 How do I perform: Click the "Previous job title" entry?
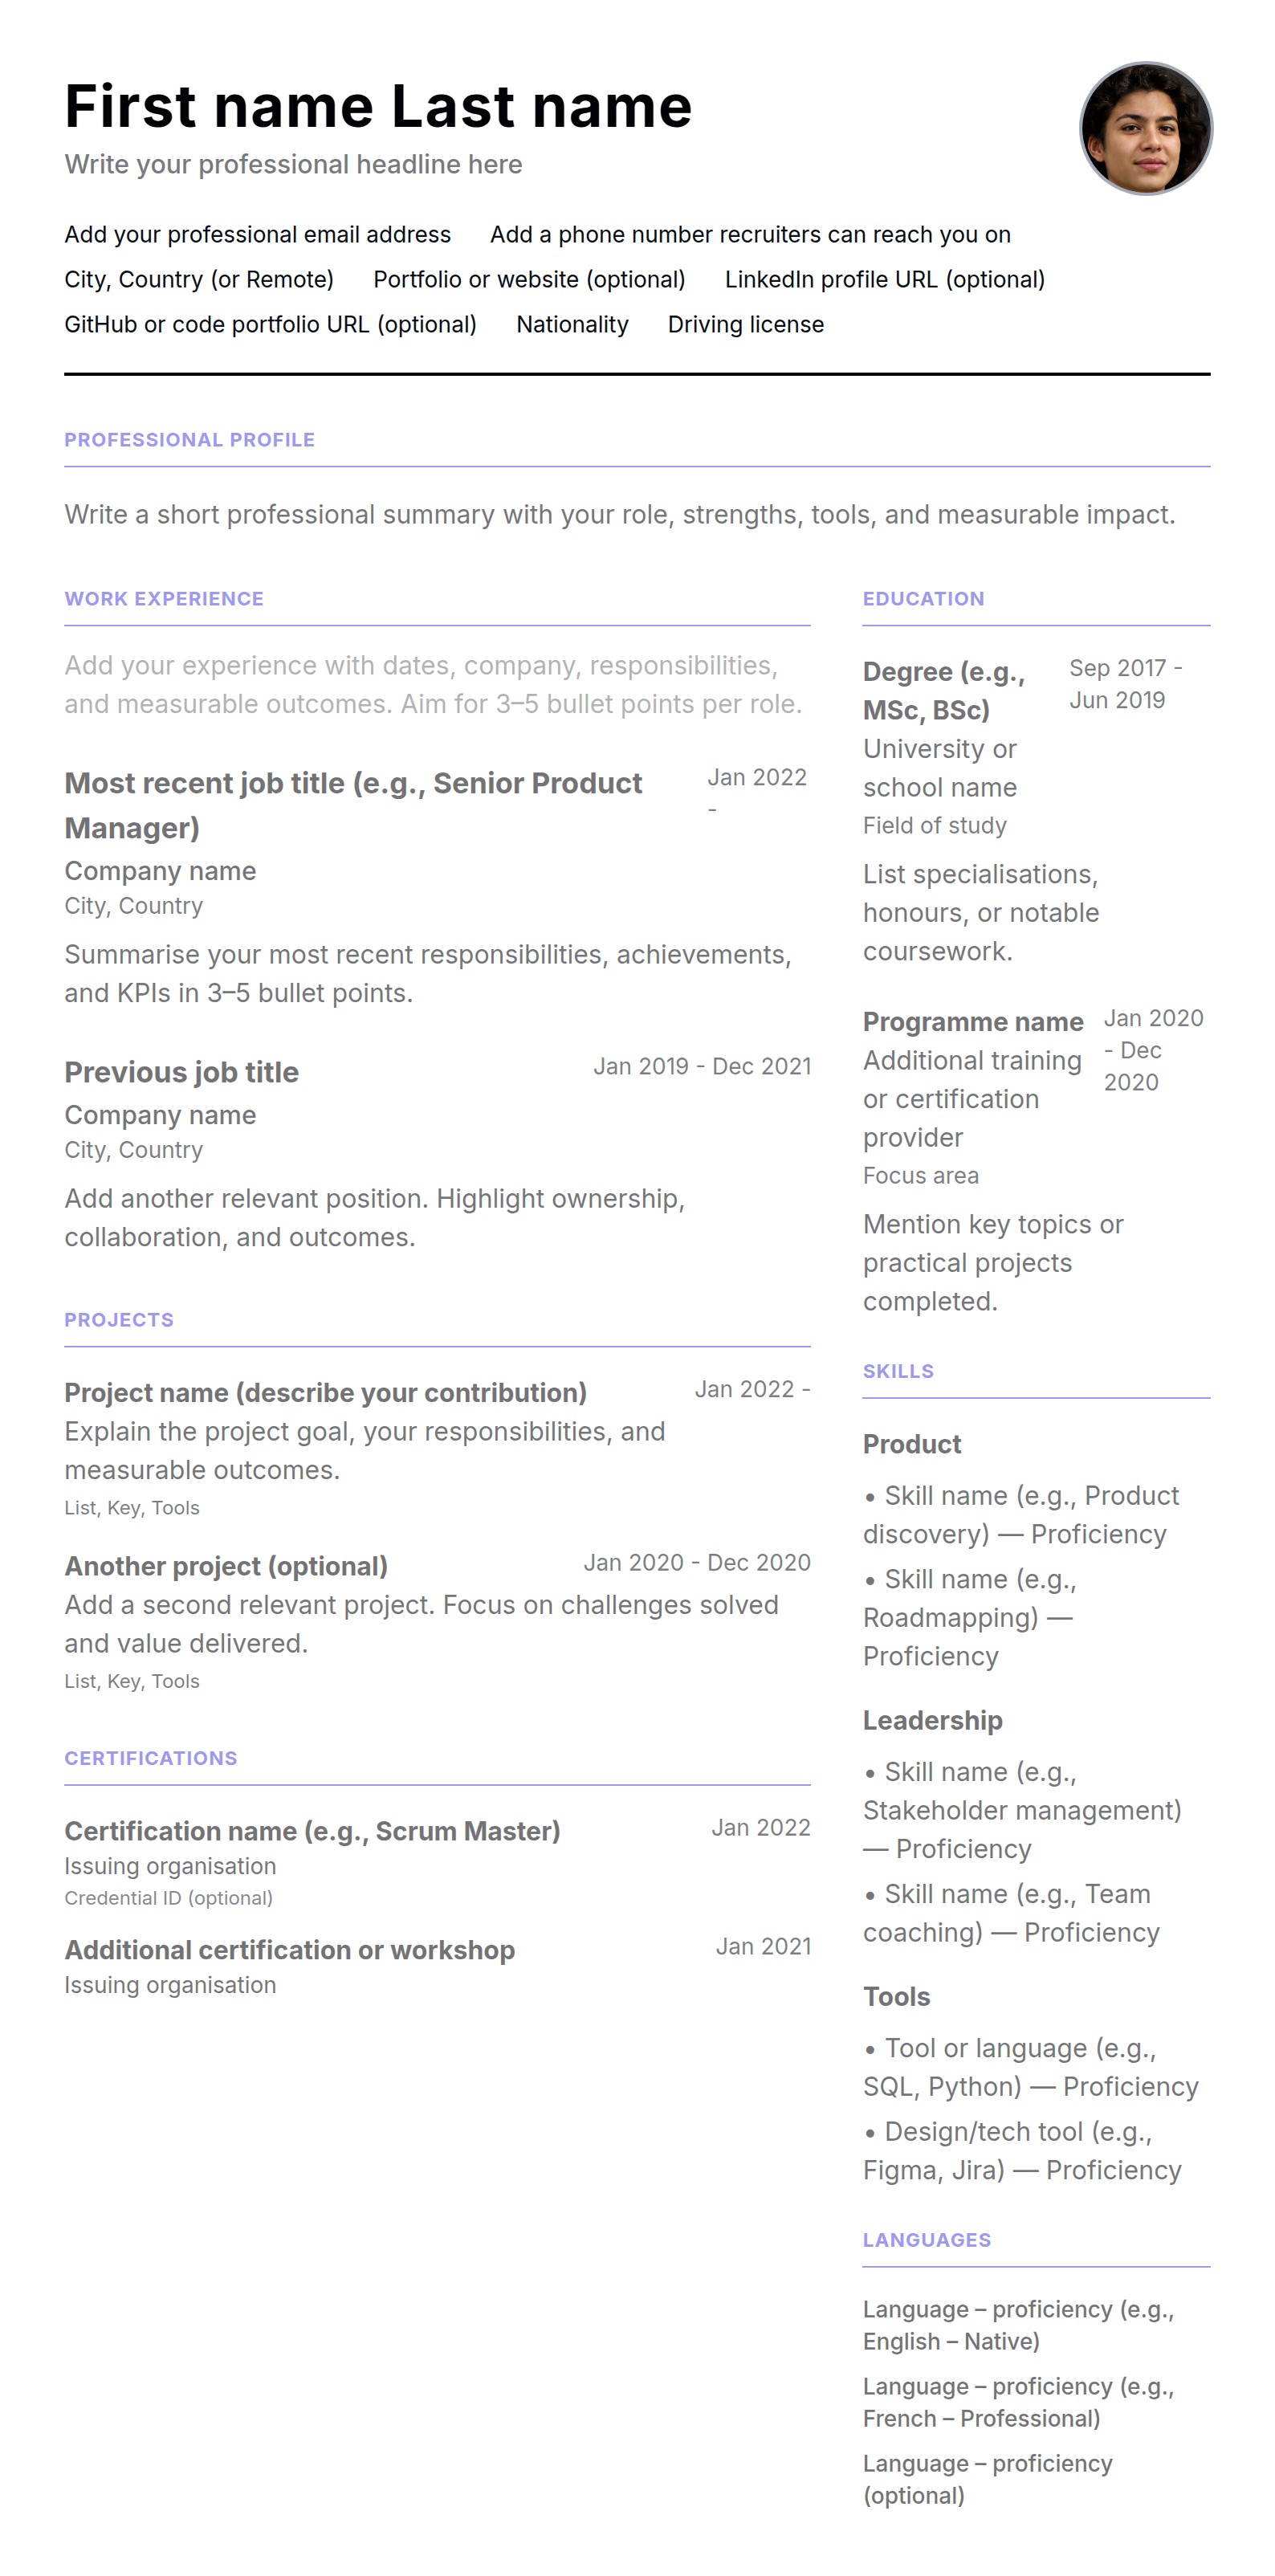pyautogui.click(x=181, y=1072)
